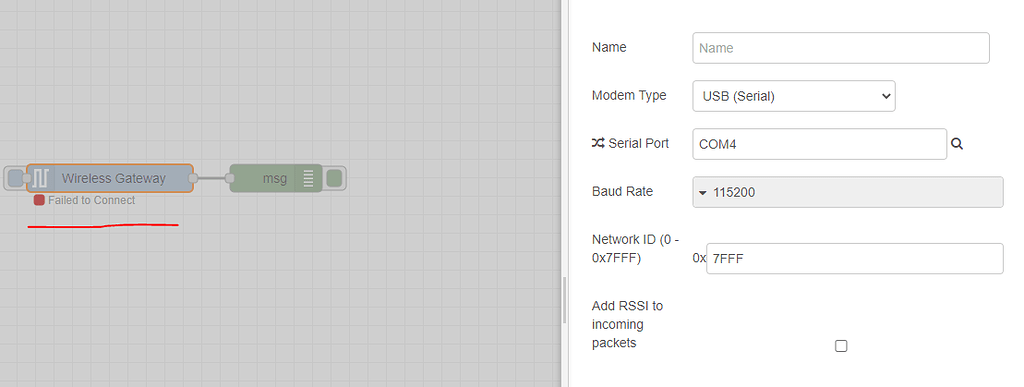The image size is (1024, 387).
Task: Select the Wireless Gateway node
Action: coord(110,178)
